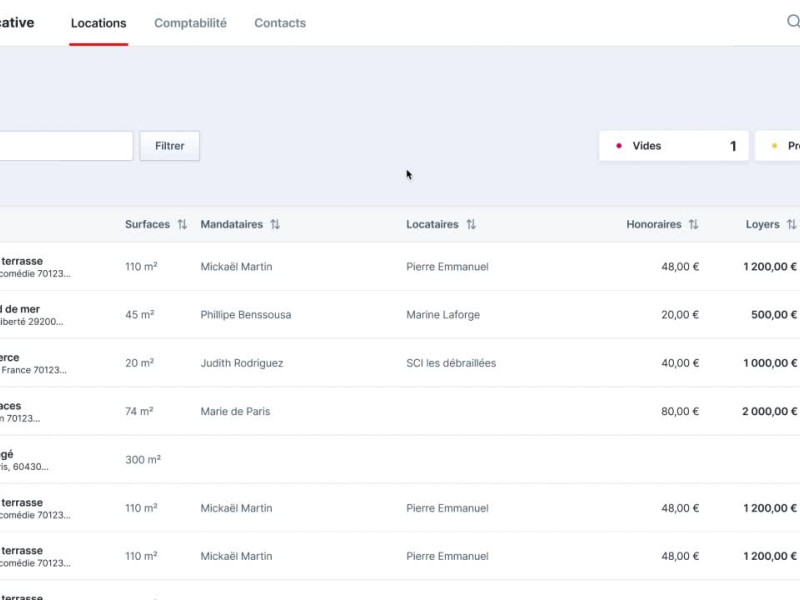Open the Locations tab

point(98,23)
